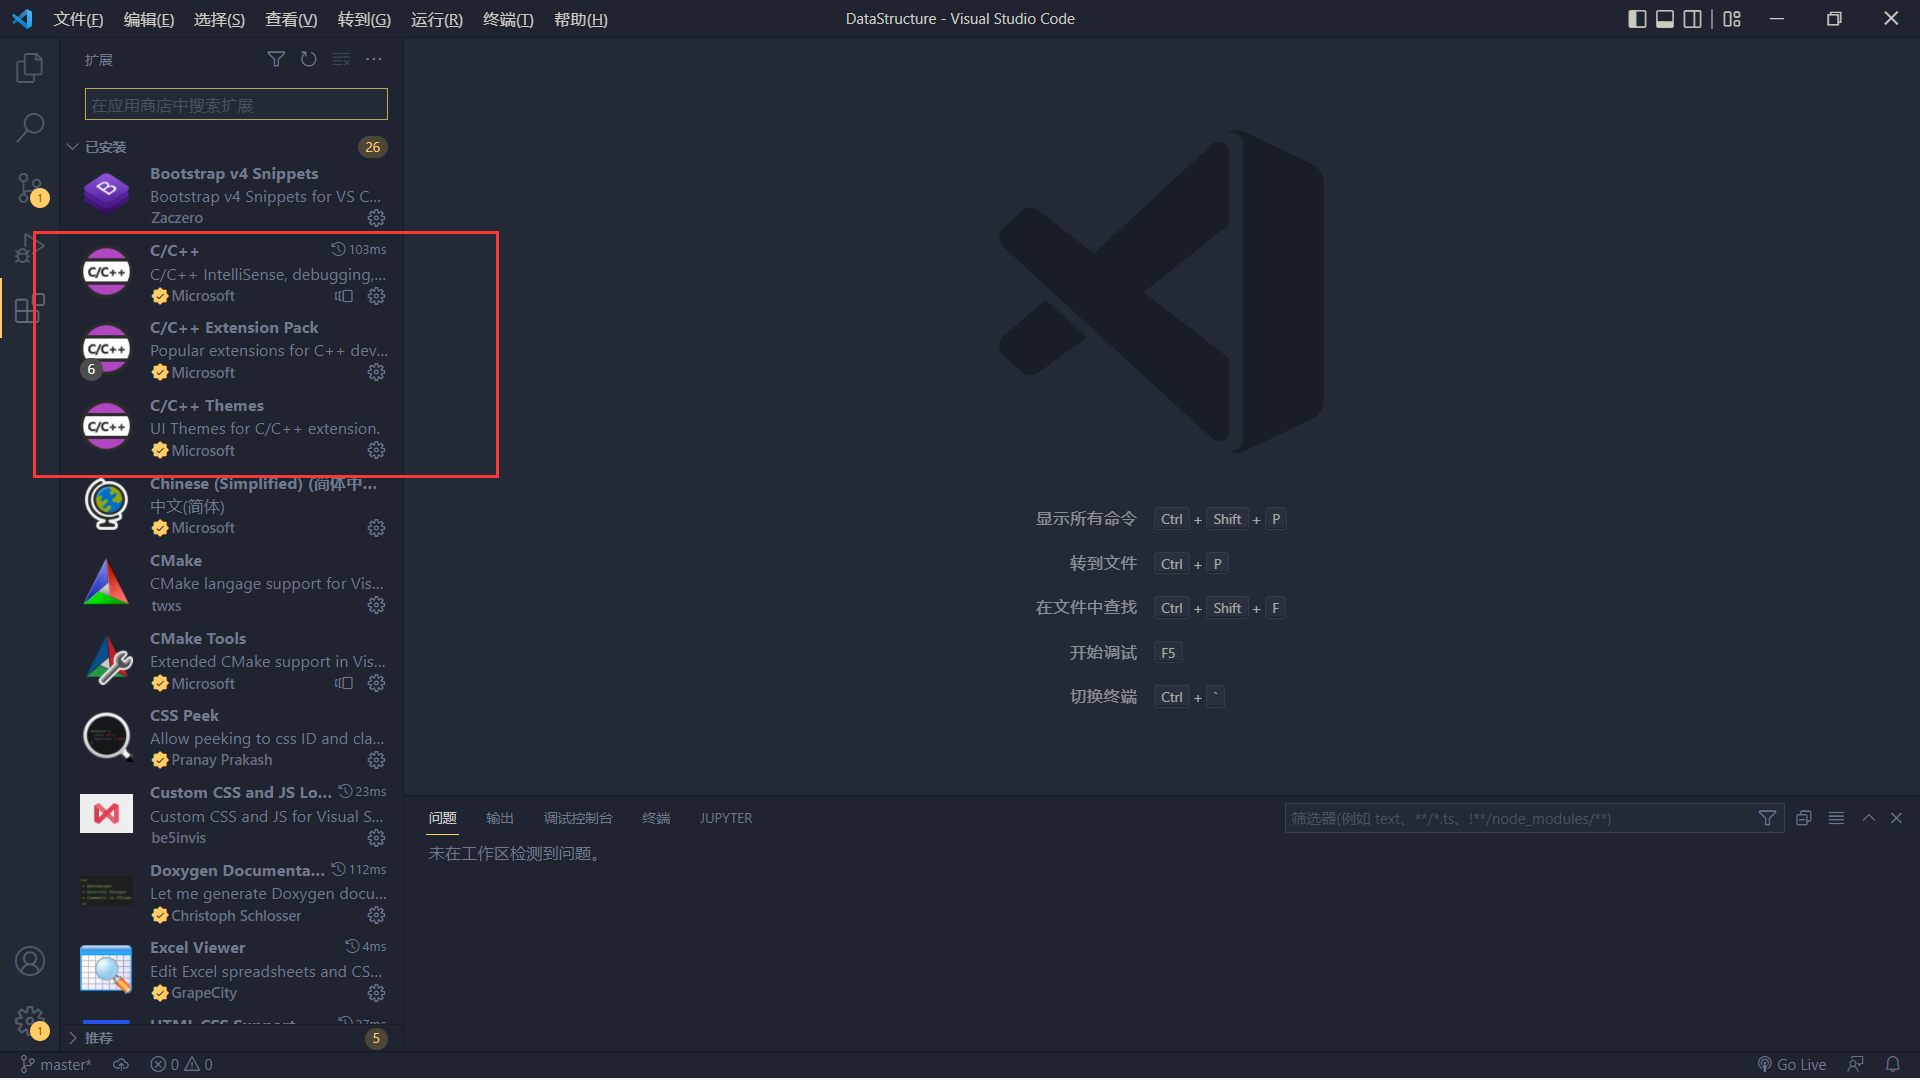Click the master* branch indicator
This screenshot has width=1920, height=1080.
tap(56, 1064)
